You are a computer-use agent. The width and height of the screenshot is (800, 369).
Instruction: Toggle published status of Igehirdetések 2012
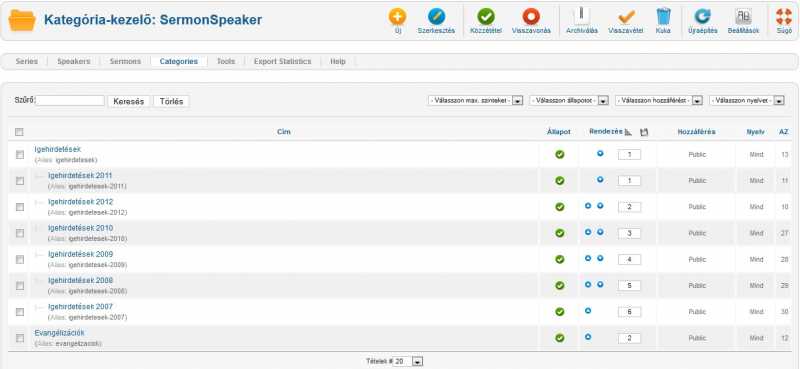[560, 207]
